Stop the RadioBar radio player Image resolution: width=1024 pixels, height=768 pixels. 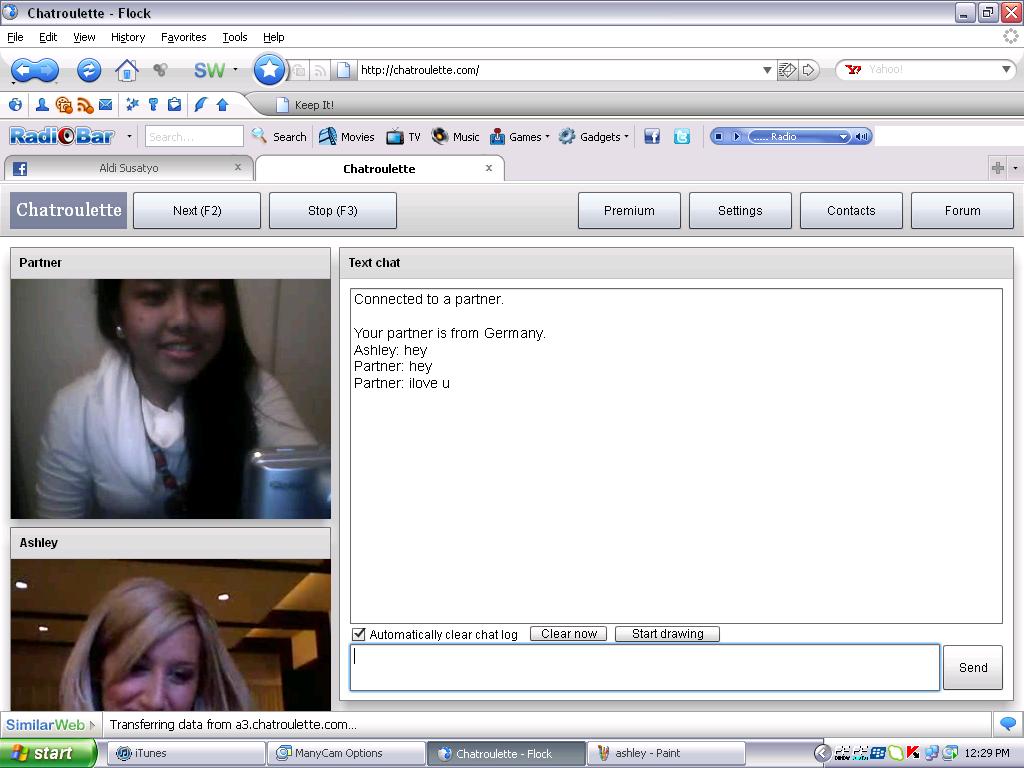click(x=718, y=136)
